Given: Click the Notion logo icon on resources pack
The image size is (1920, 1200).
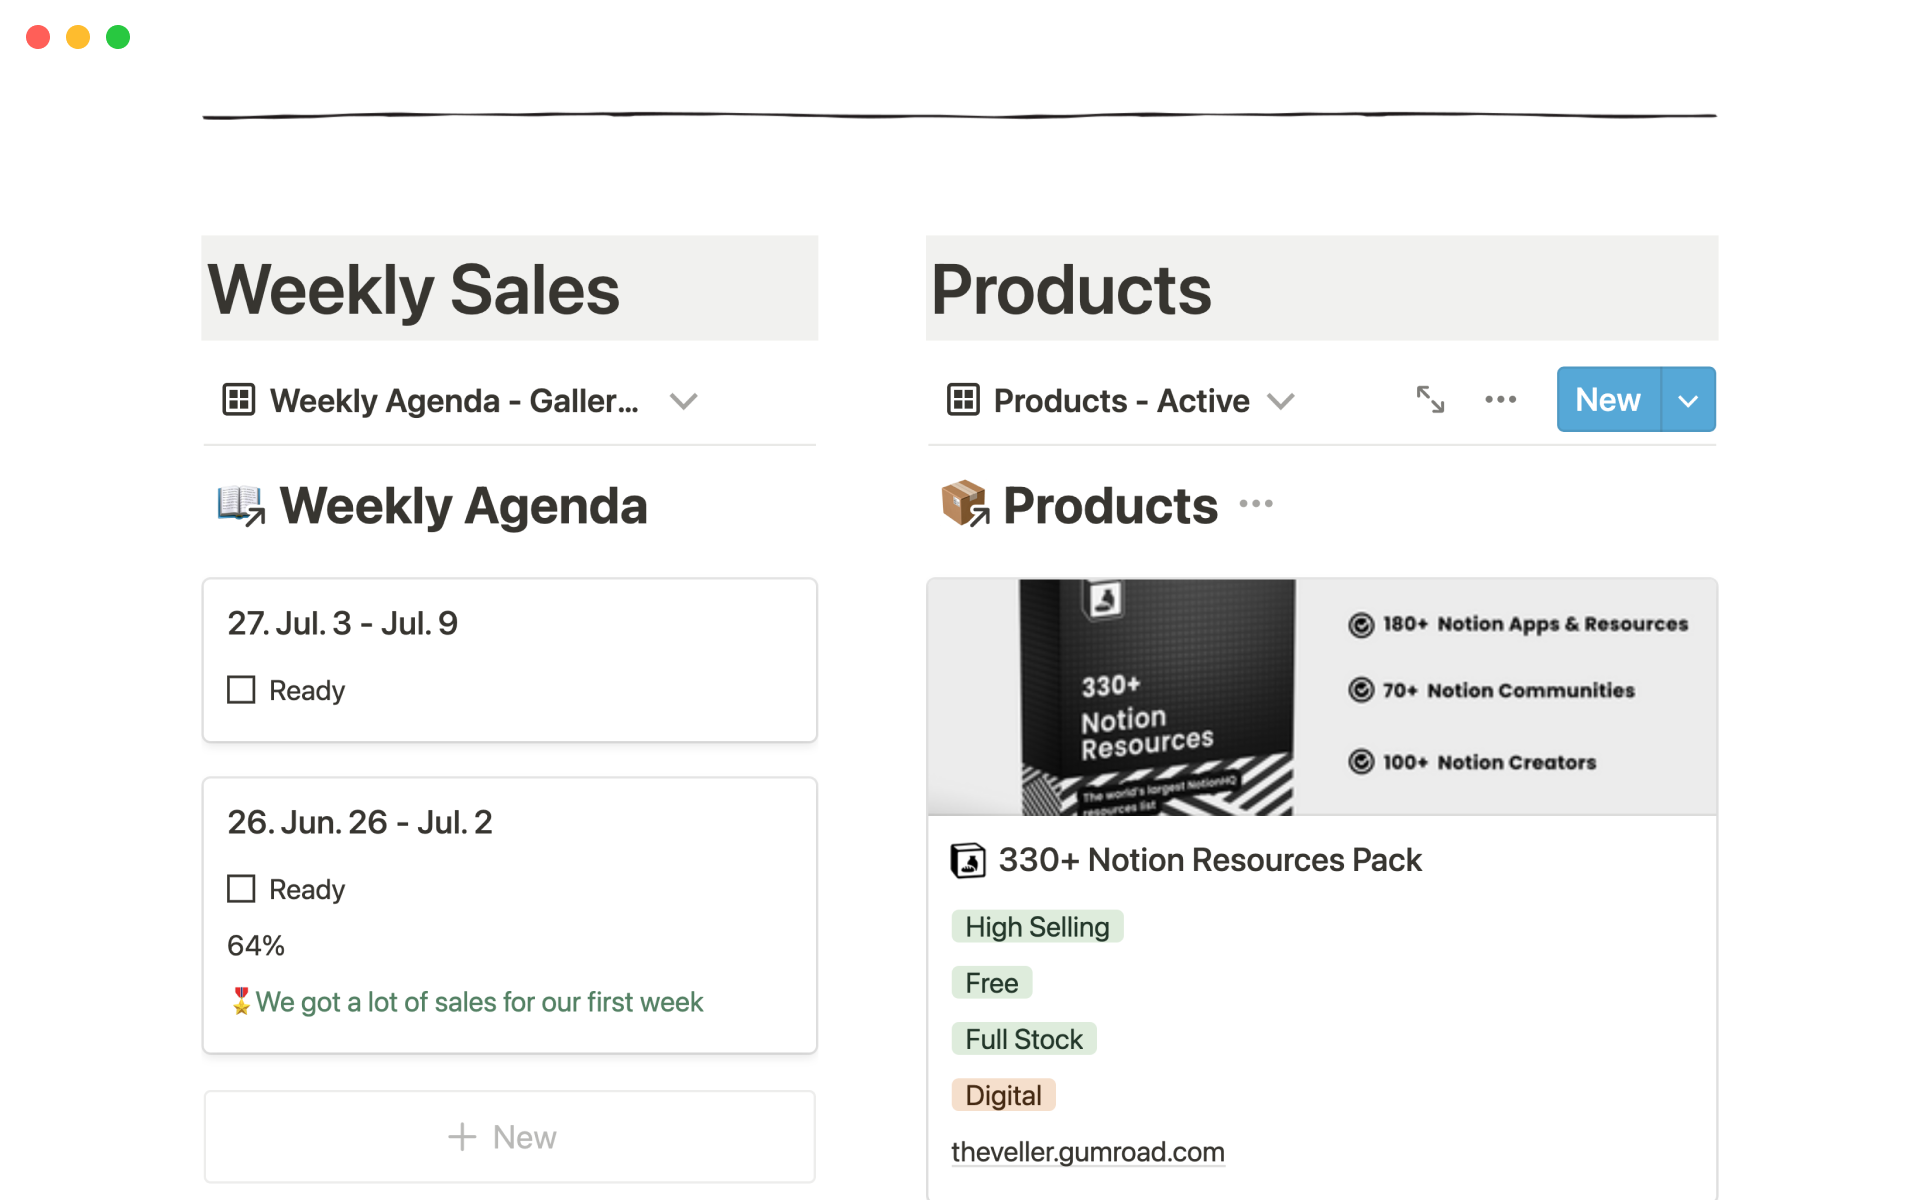Looking at the screenshot, I should click(967, 861).
